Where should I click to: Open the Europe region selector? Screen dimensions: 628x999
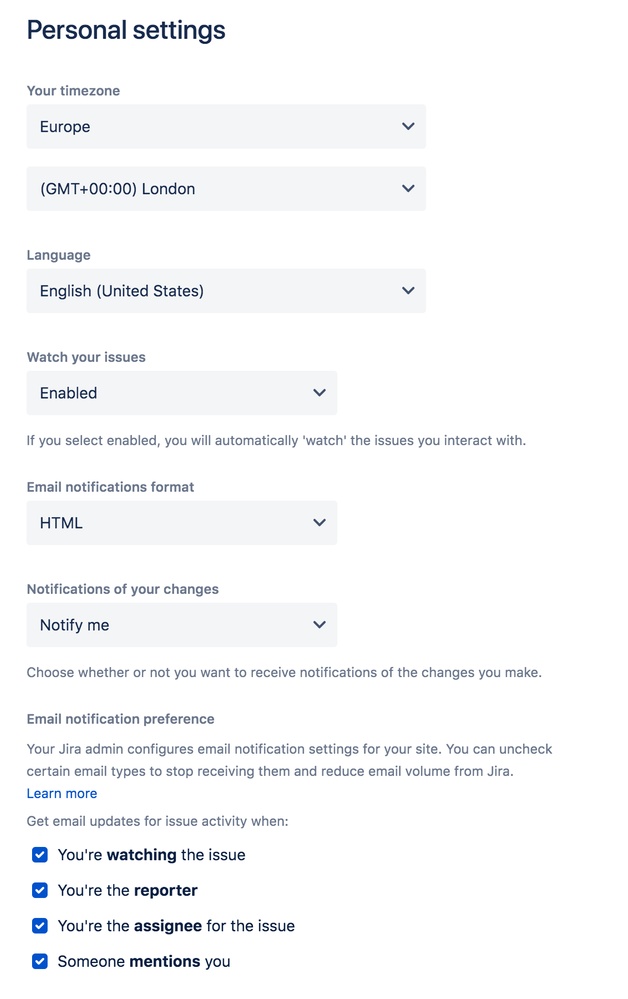[226, 126]
